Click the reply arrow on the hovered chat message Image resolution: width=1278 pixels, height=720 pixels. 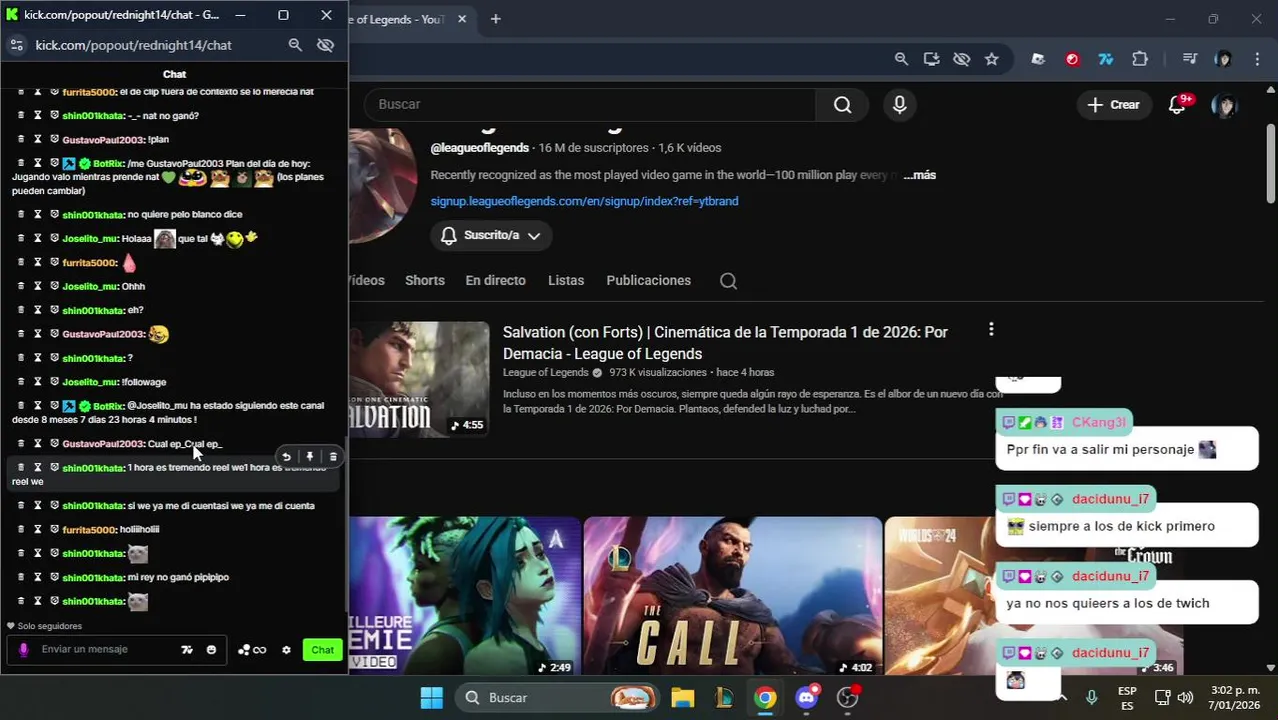coord(286,457)
